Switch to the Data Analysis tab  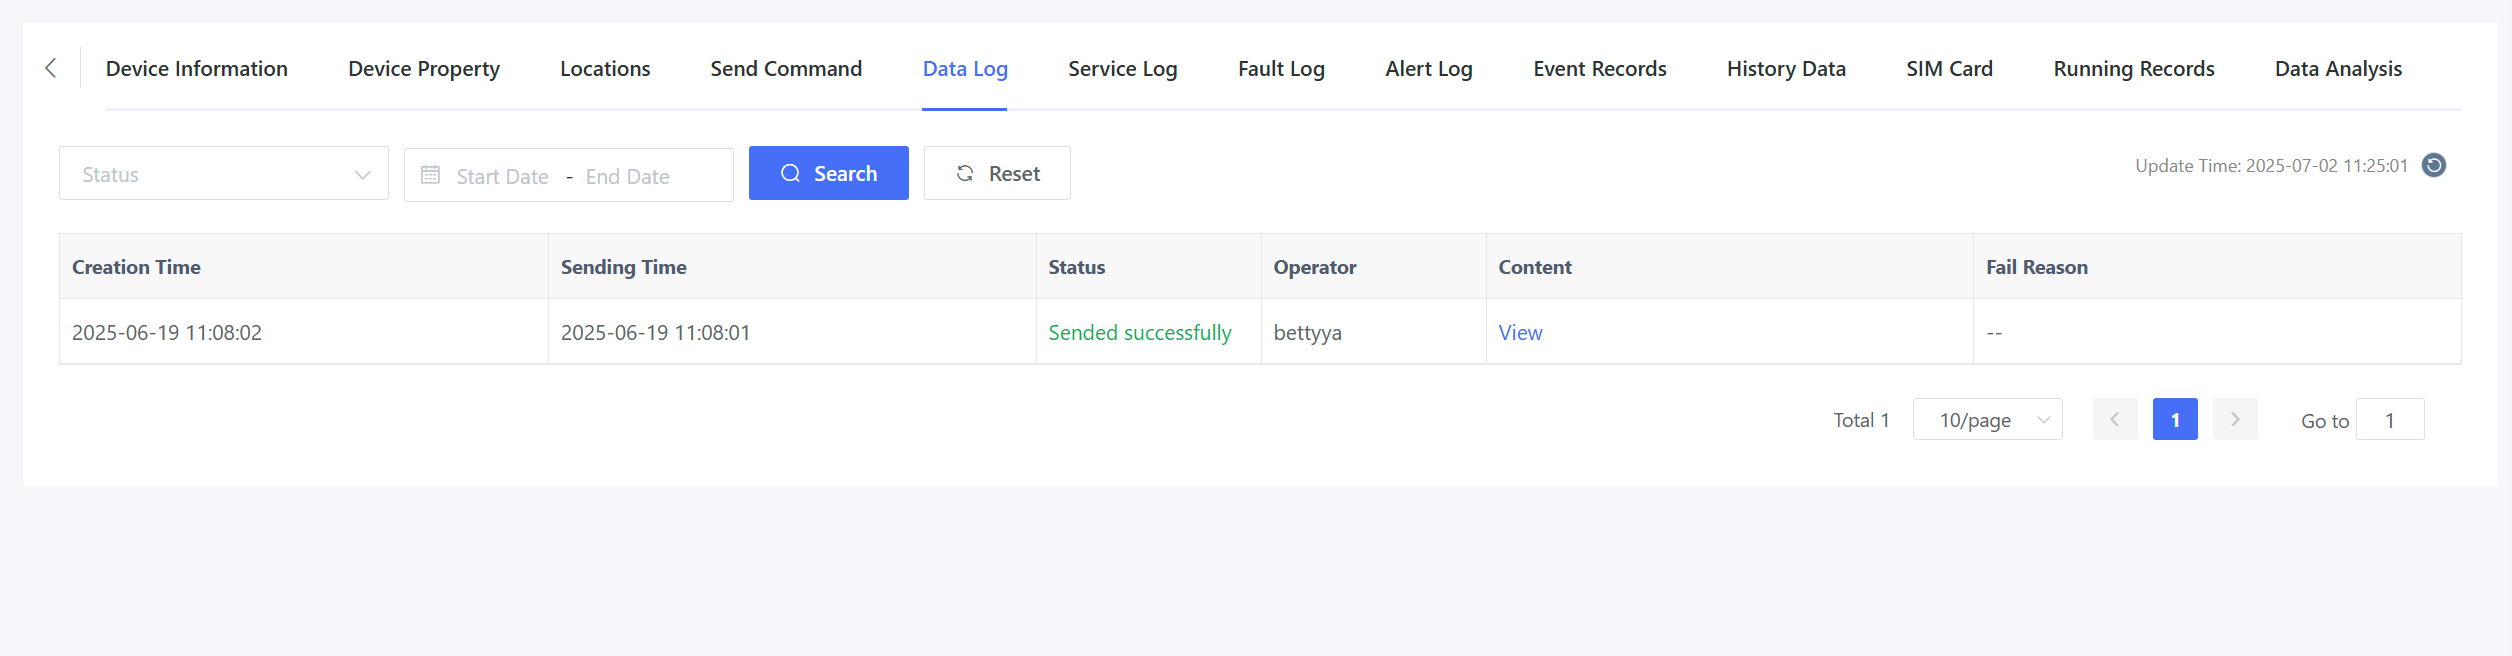point(2338,69)
